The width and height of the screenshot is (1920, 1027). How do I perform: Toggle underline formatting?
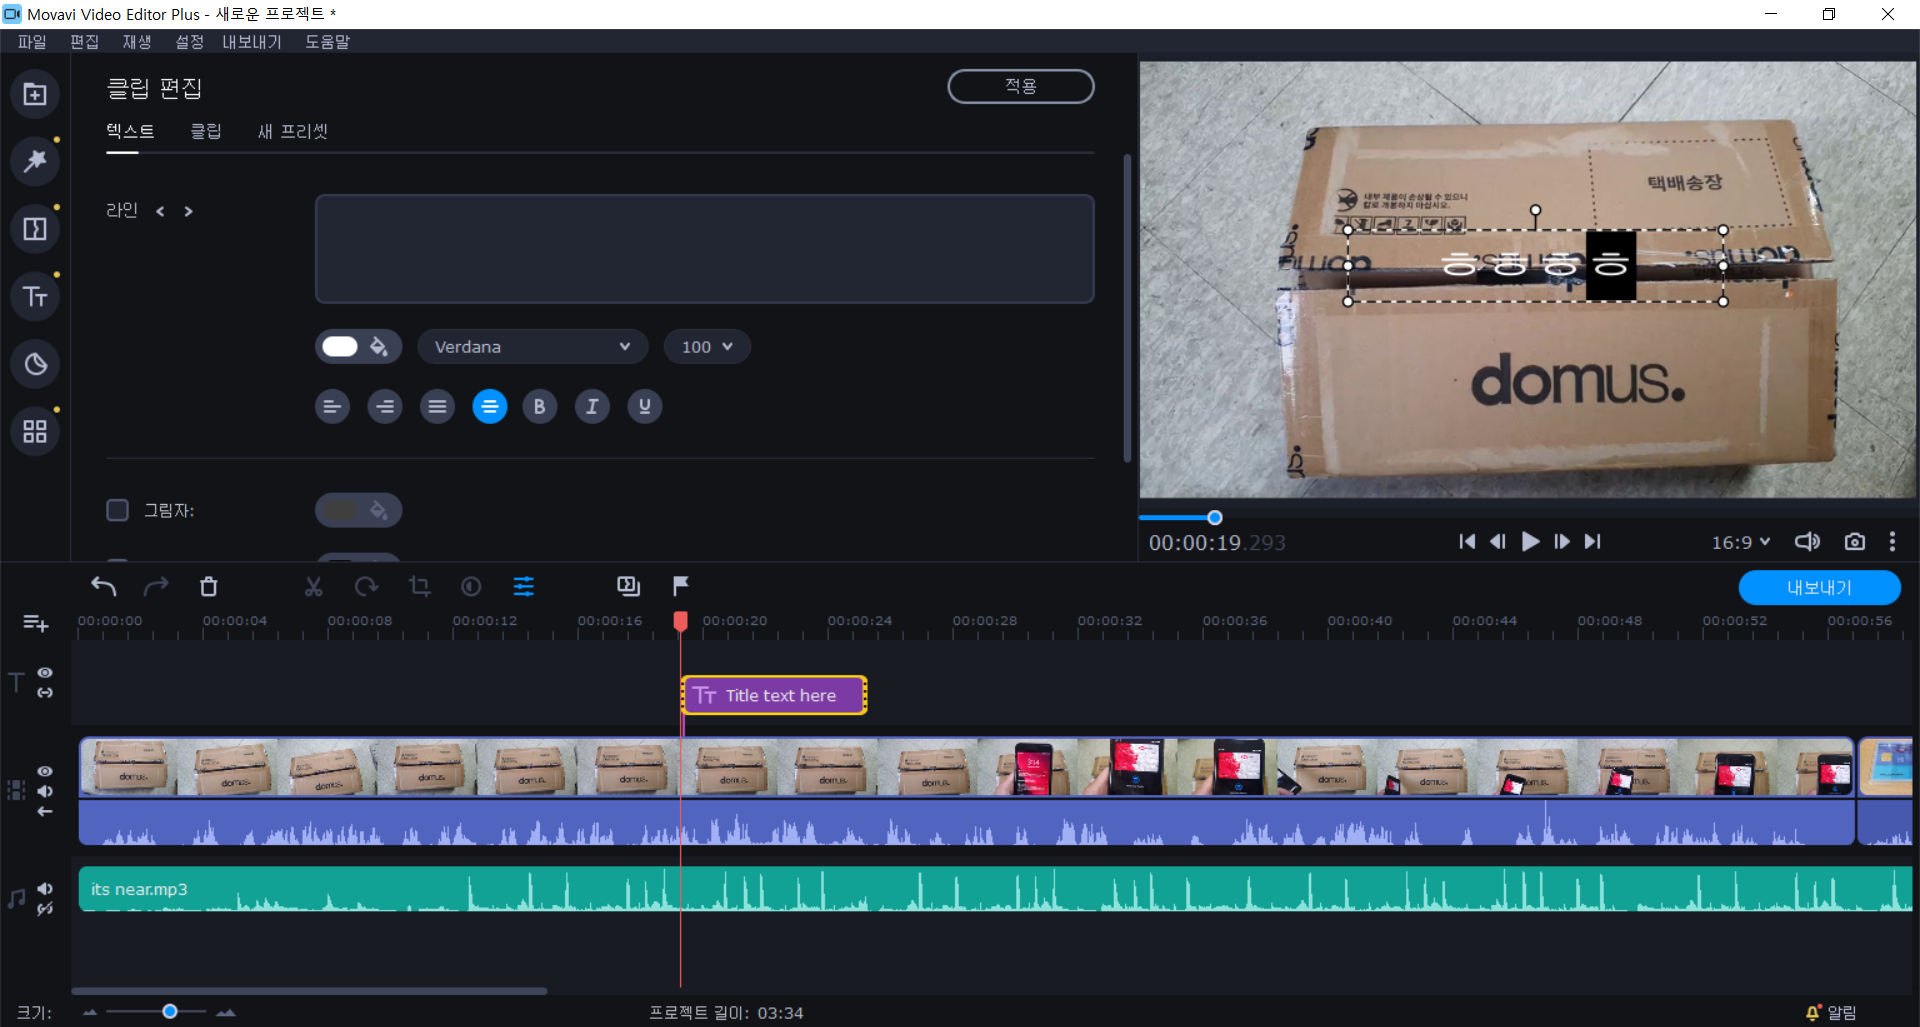645,406
